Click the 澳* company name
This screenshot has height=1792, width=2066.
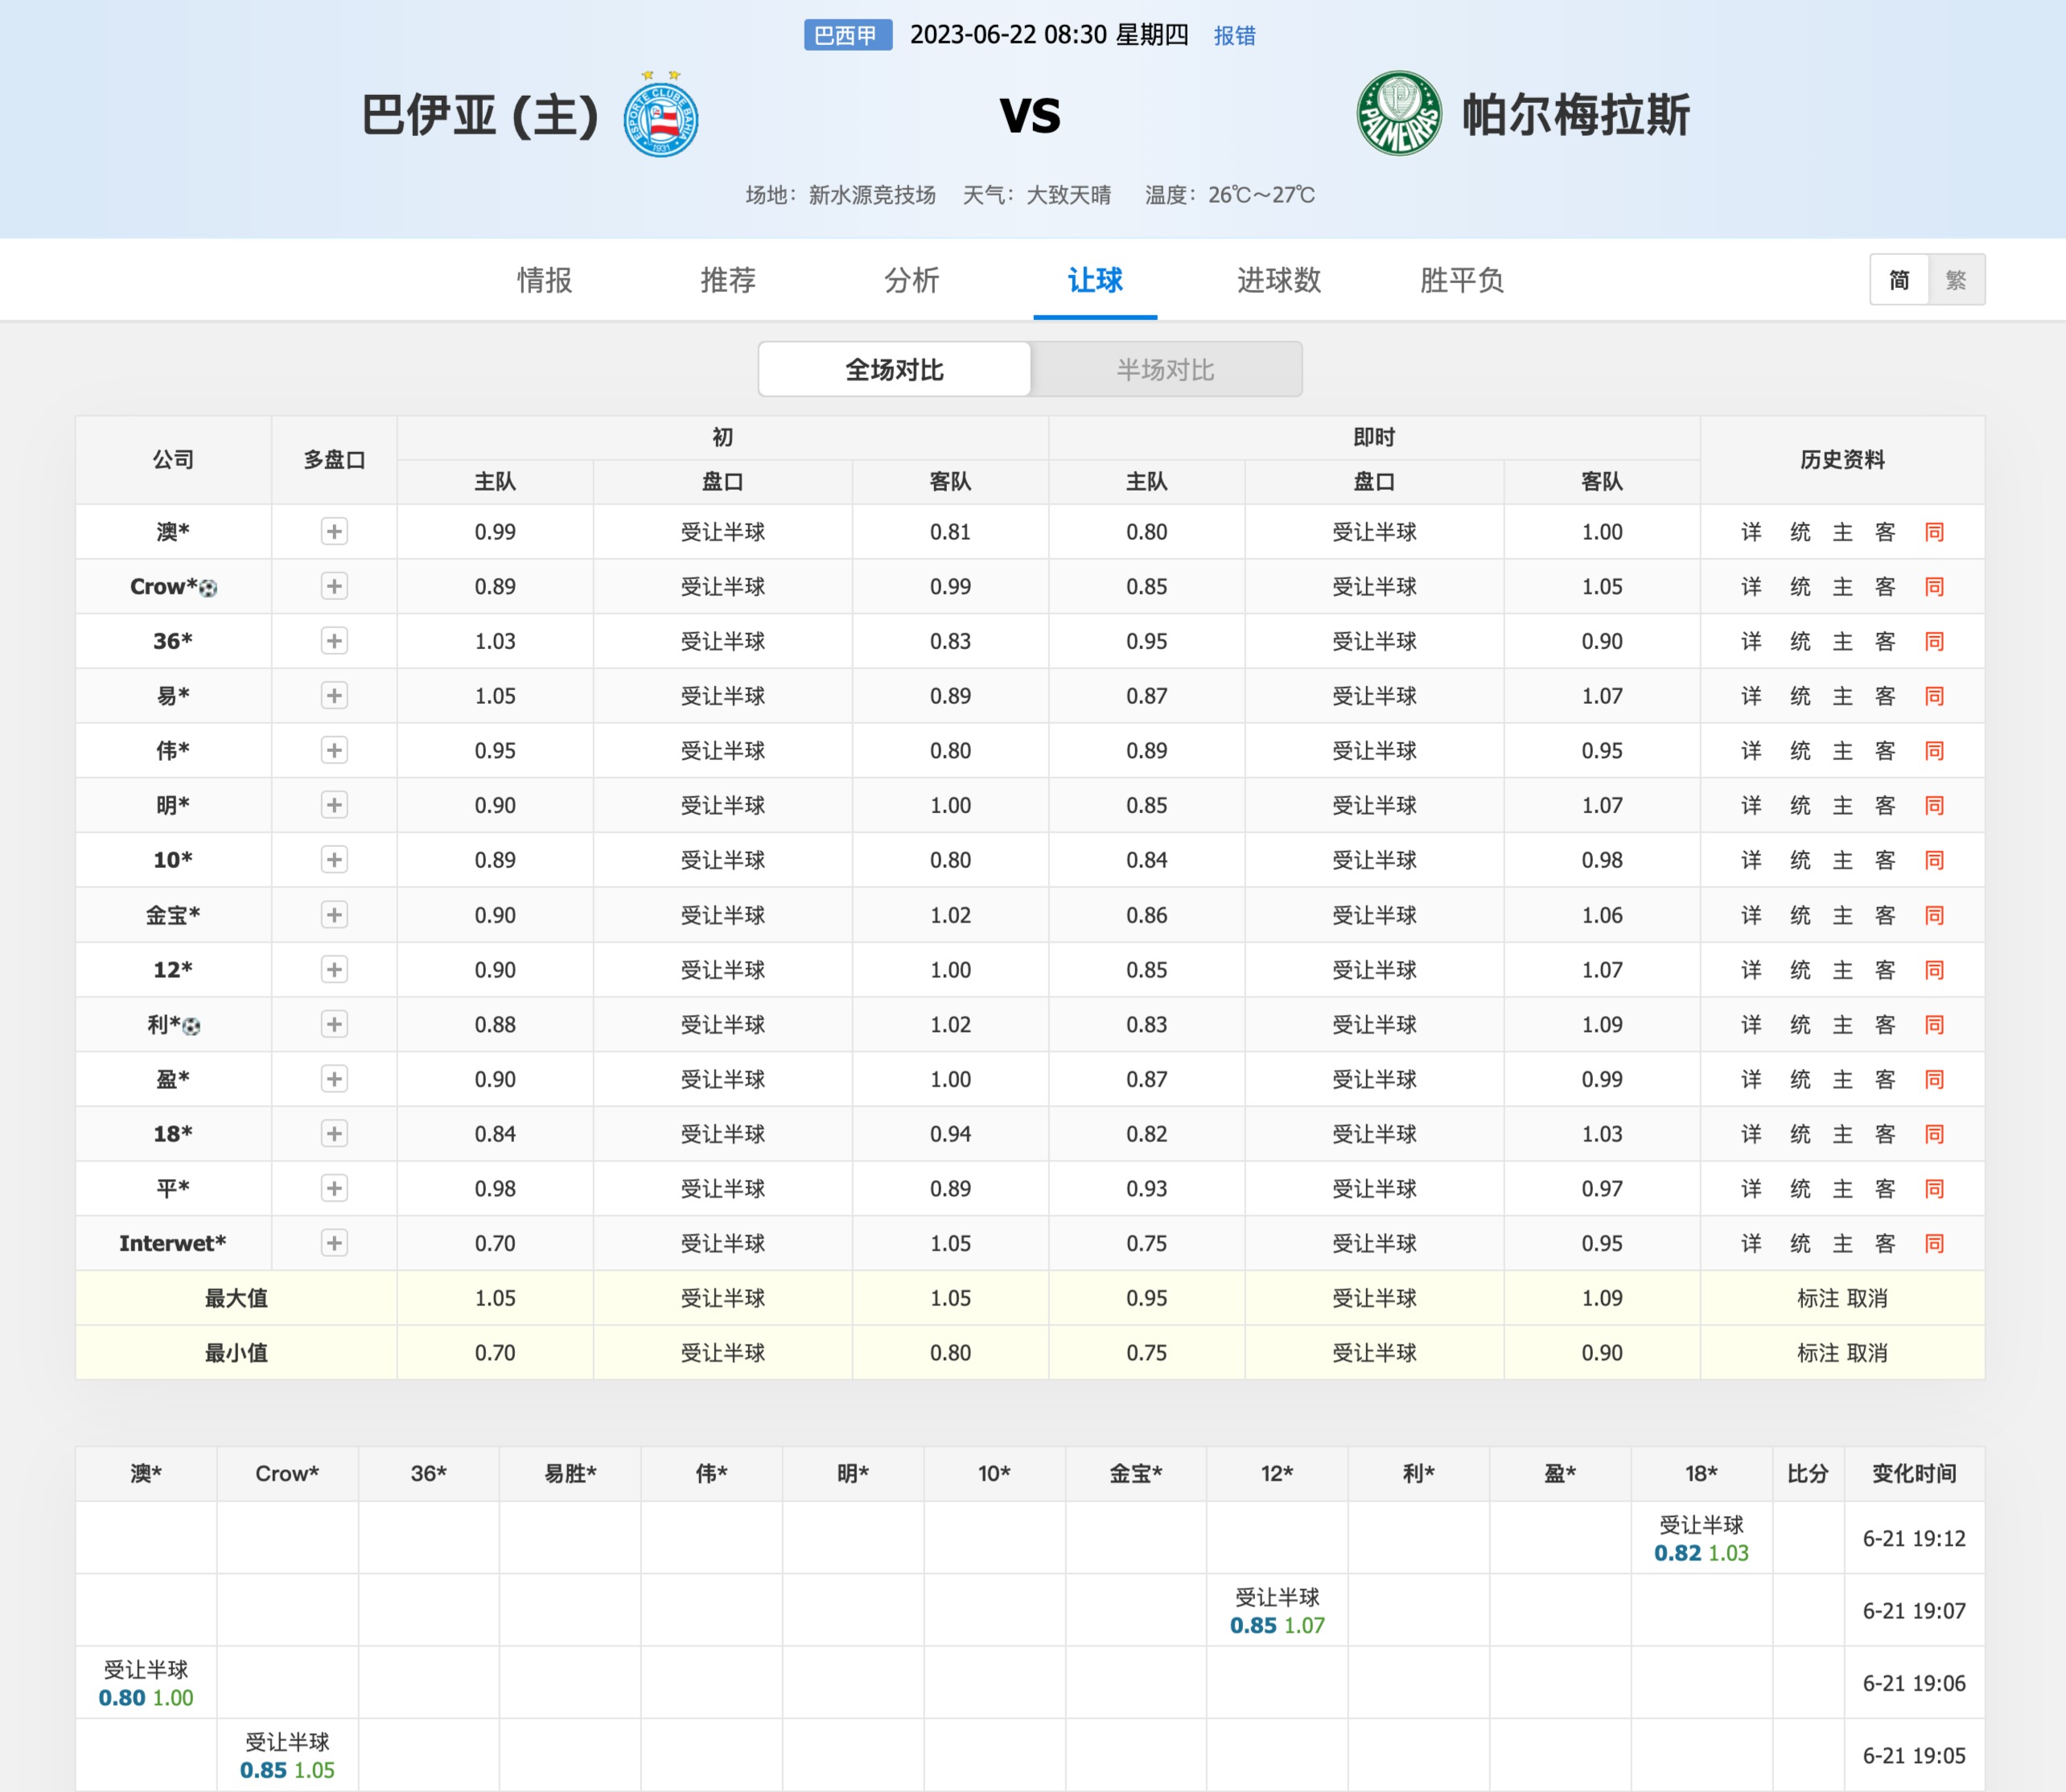173,532
